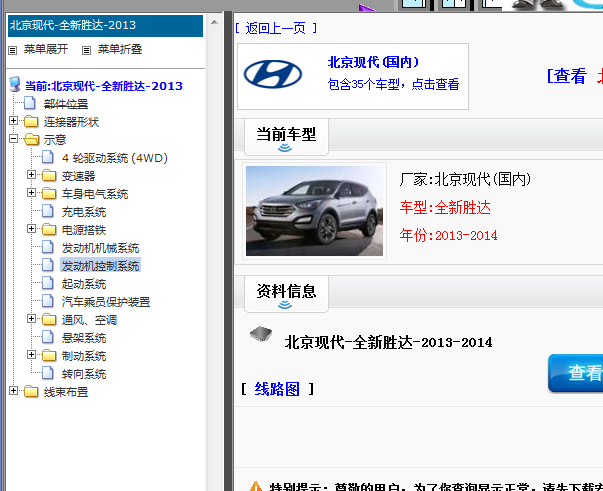Click the page icon for 发动机控制系统

tap(48, 265)
